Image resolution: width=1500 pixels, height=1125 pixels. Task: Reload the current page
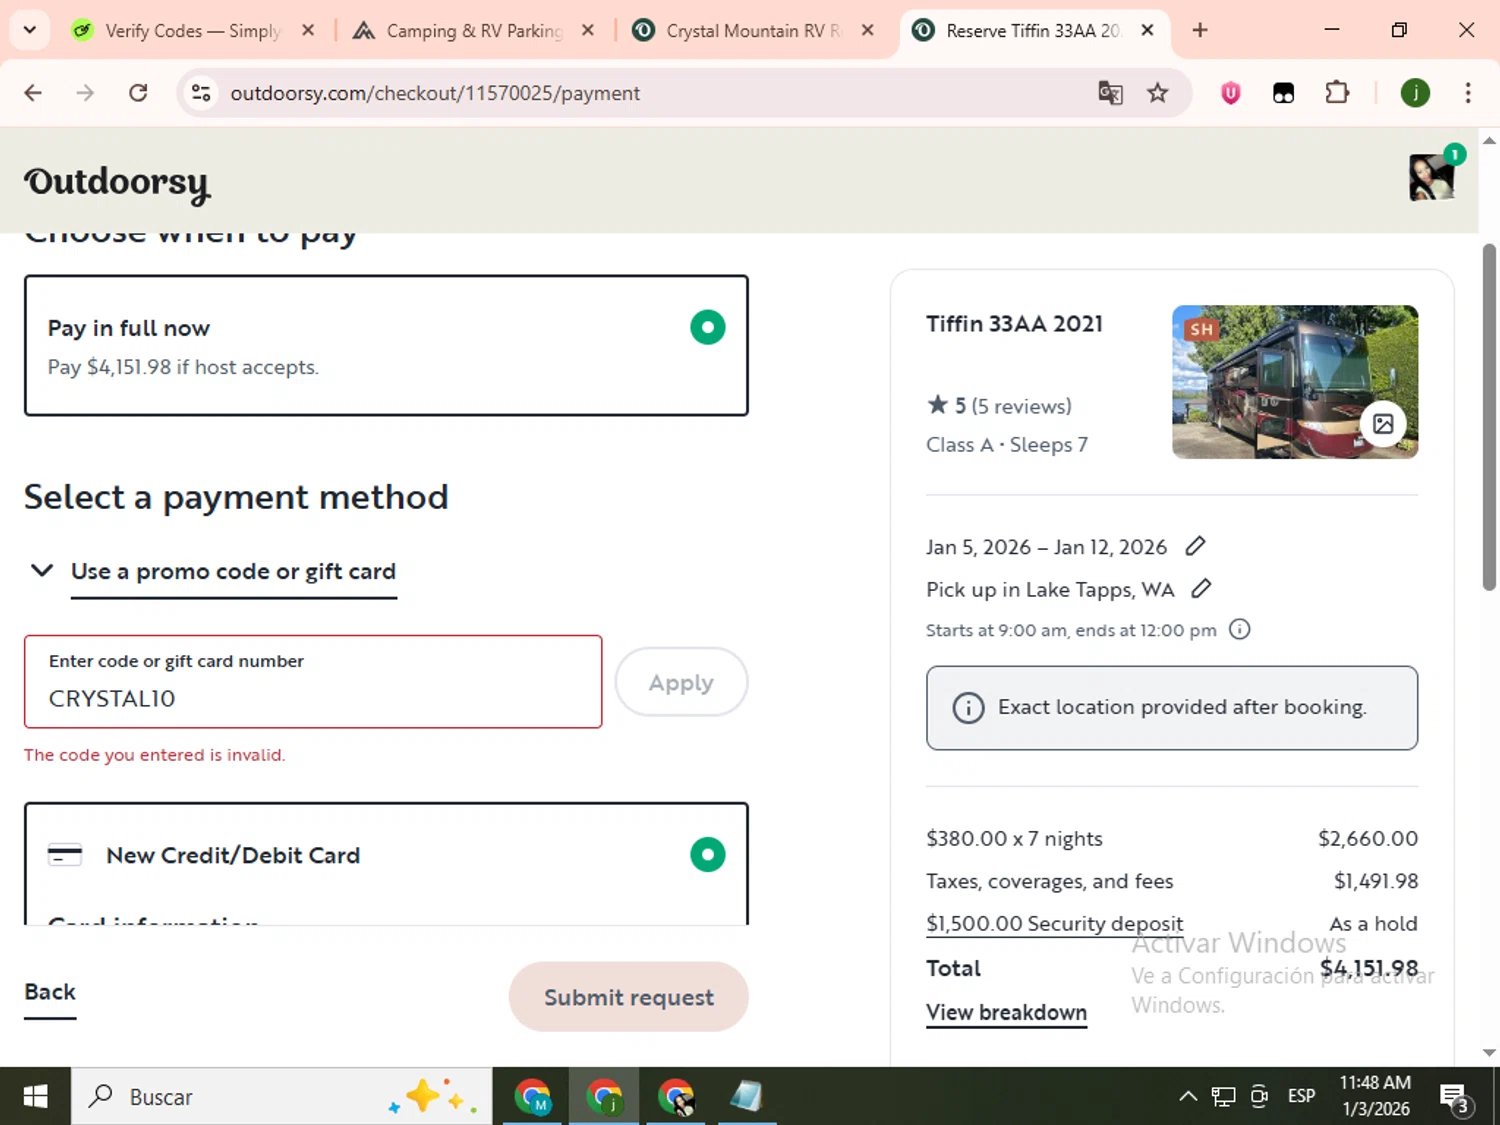[138, 93]
